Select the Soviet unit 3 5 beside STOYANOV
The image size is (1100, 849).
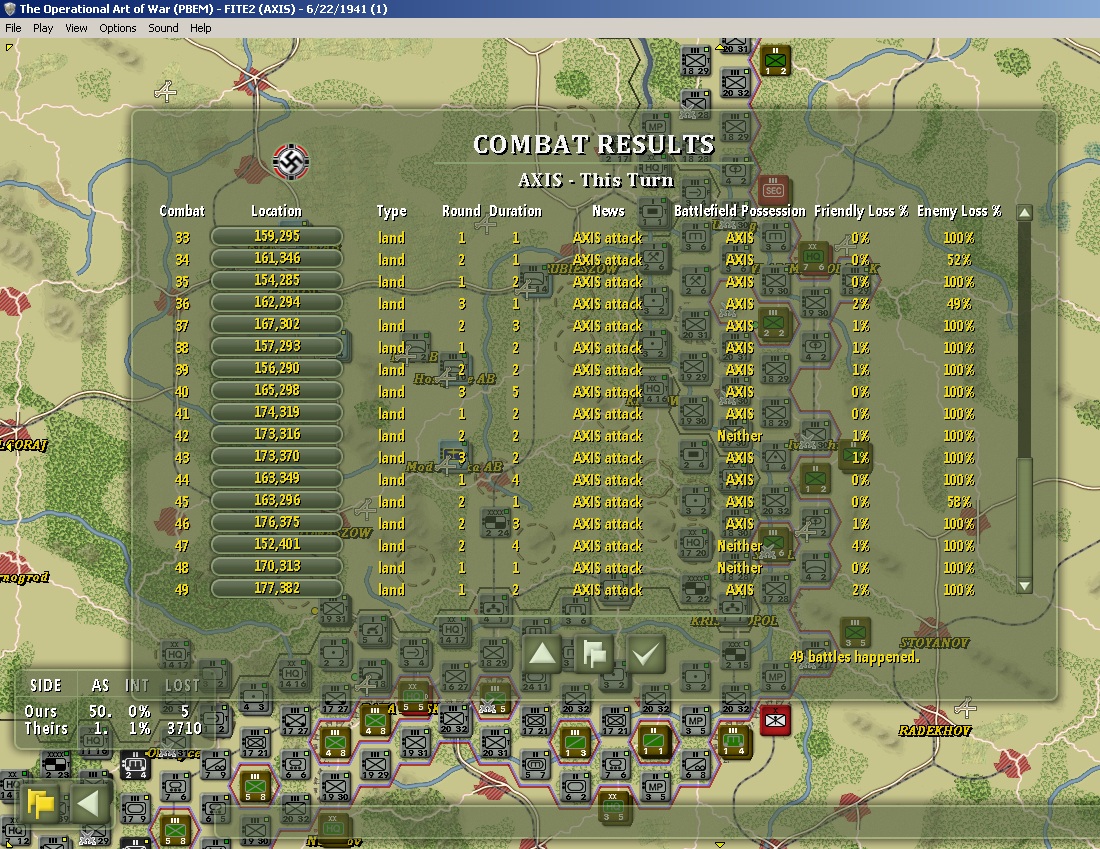(x=855, y=632)
